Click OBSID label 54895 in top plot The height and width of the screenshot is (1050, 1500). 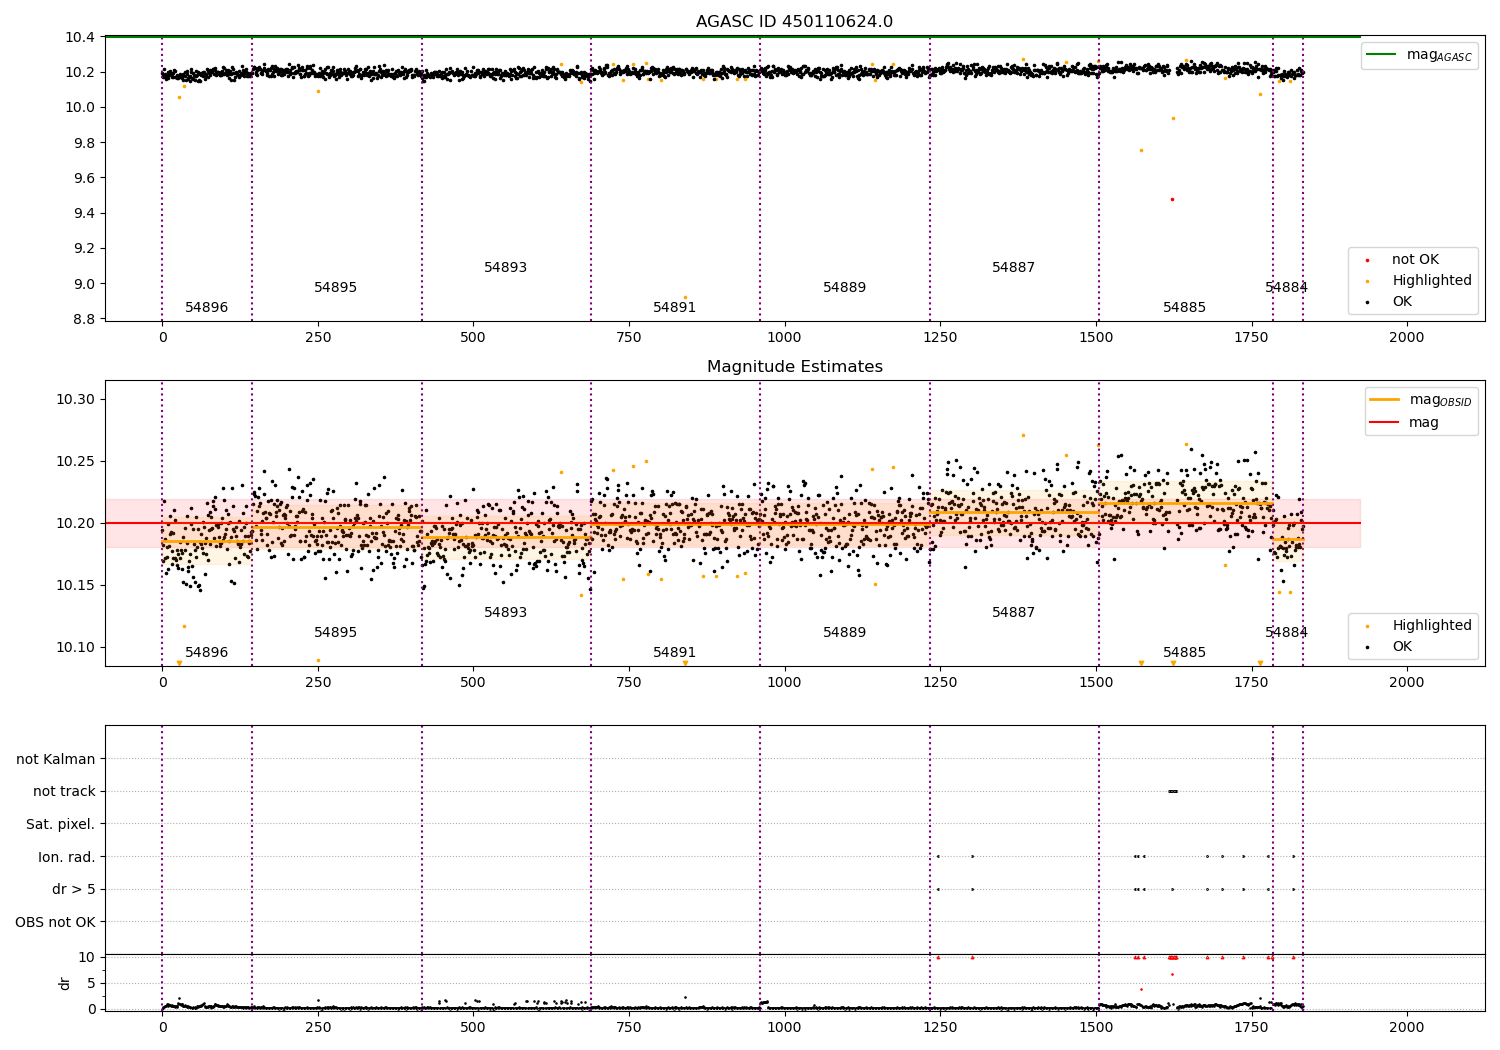tap(336, 288)
